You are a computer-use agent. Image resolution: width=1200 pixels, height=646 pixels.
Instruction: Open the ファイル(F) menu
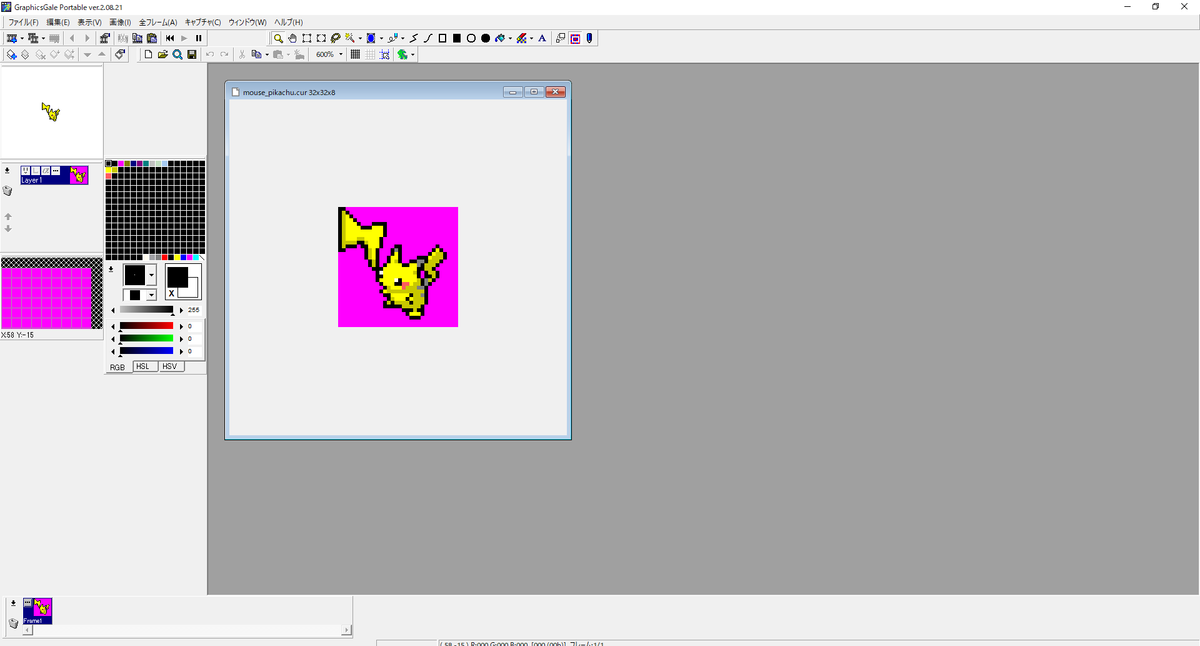pyautogui.click(x=23, y=22)
